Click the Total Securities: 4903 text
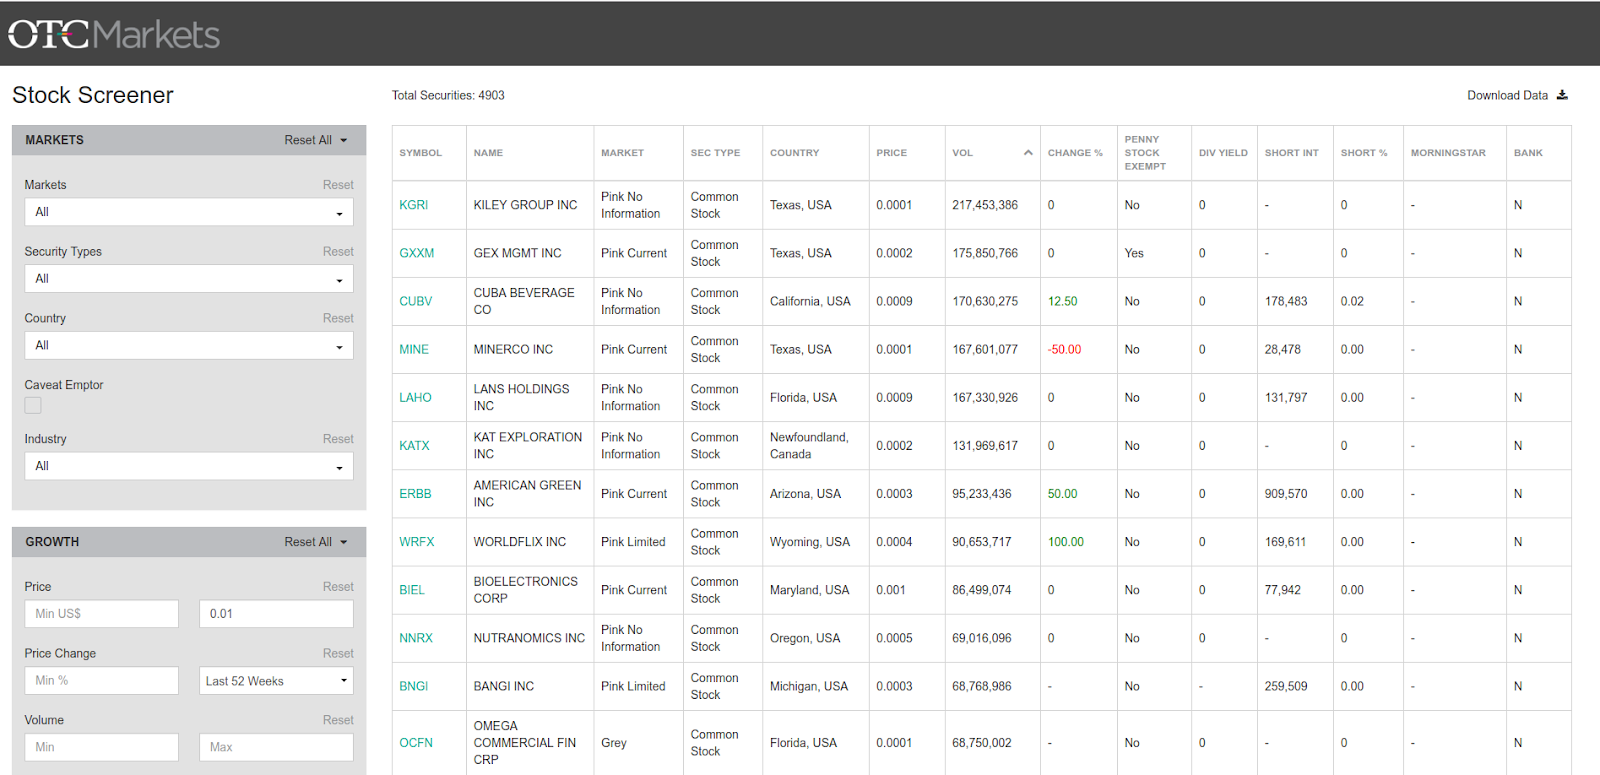This screenshot has height=775, width=1600. (x=448, y=95)
